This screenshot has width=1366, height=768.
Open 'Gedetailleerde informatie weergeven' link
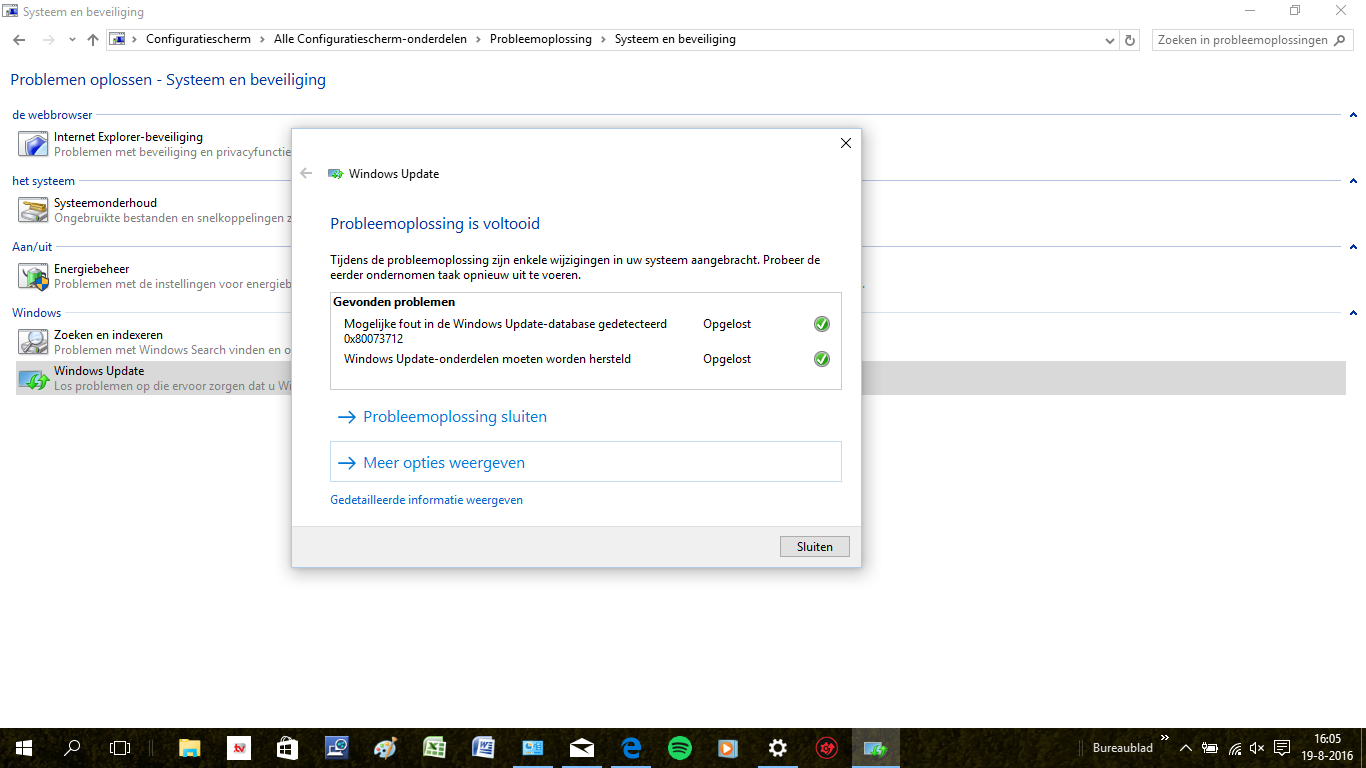(x=426, y=500)
